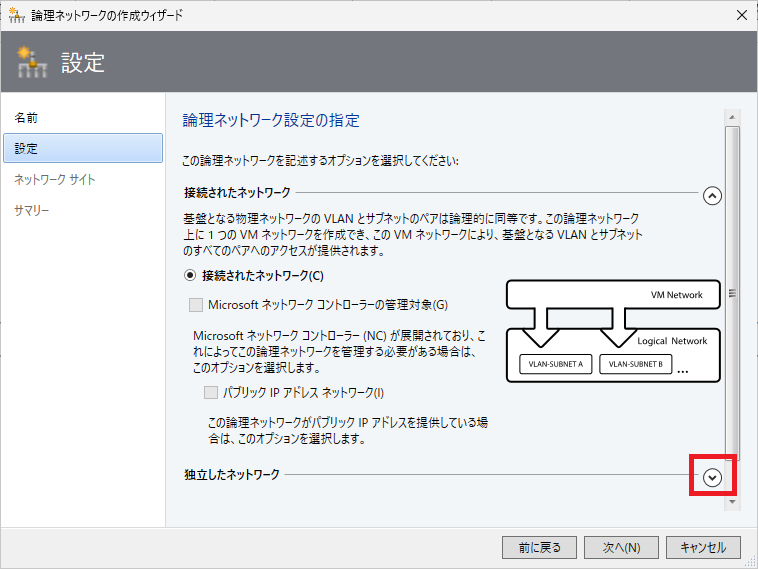
Task: Click the 接続されたネットワーク section header label
Action: [237, 192]
